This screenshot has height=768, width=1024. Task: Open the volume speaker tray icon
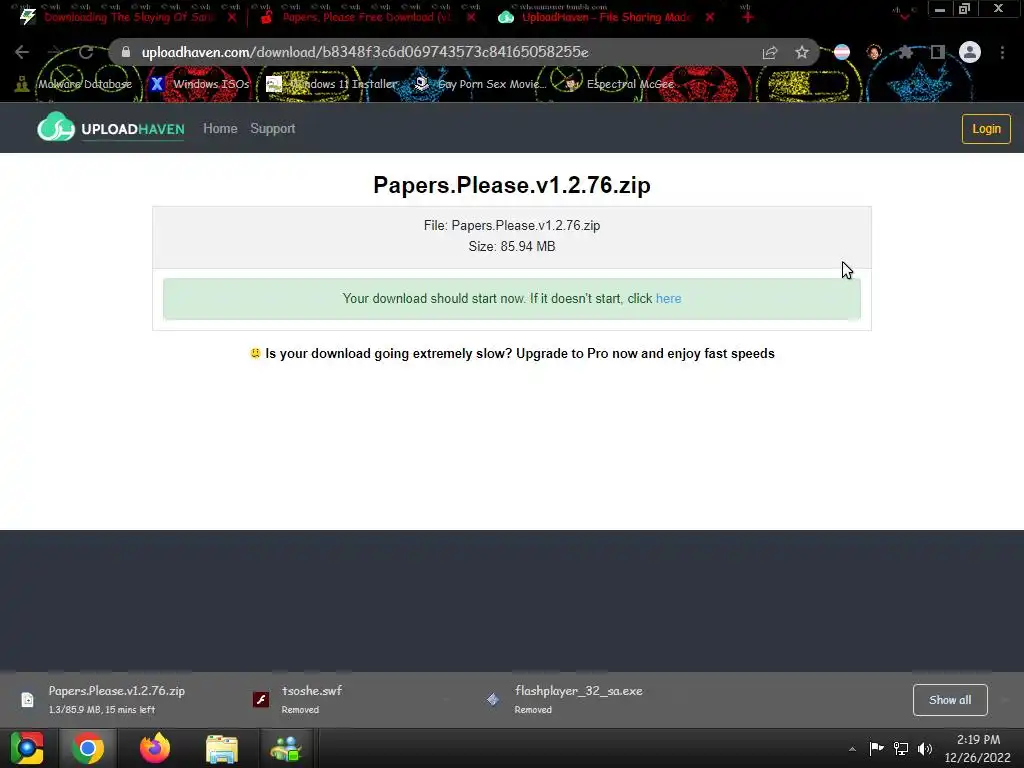[925, 748]
